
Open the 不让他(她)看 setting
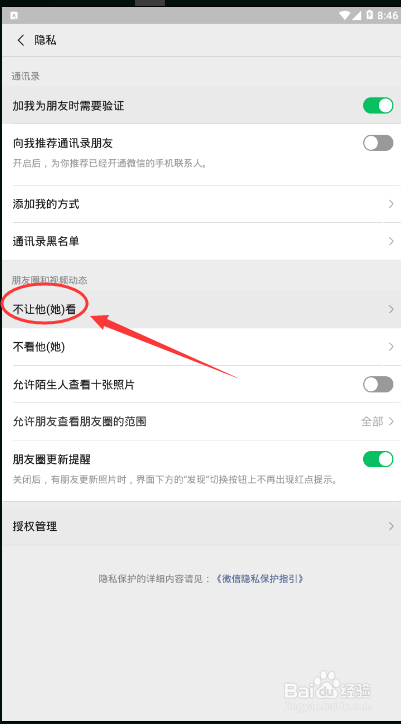pos(200,309)
